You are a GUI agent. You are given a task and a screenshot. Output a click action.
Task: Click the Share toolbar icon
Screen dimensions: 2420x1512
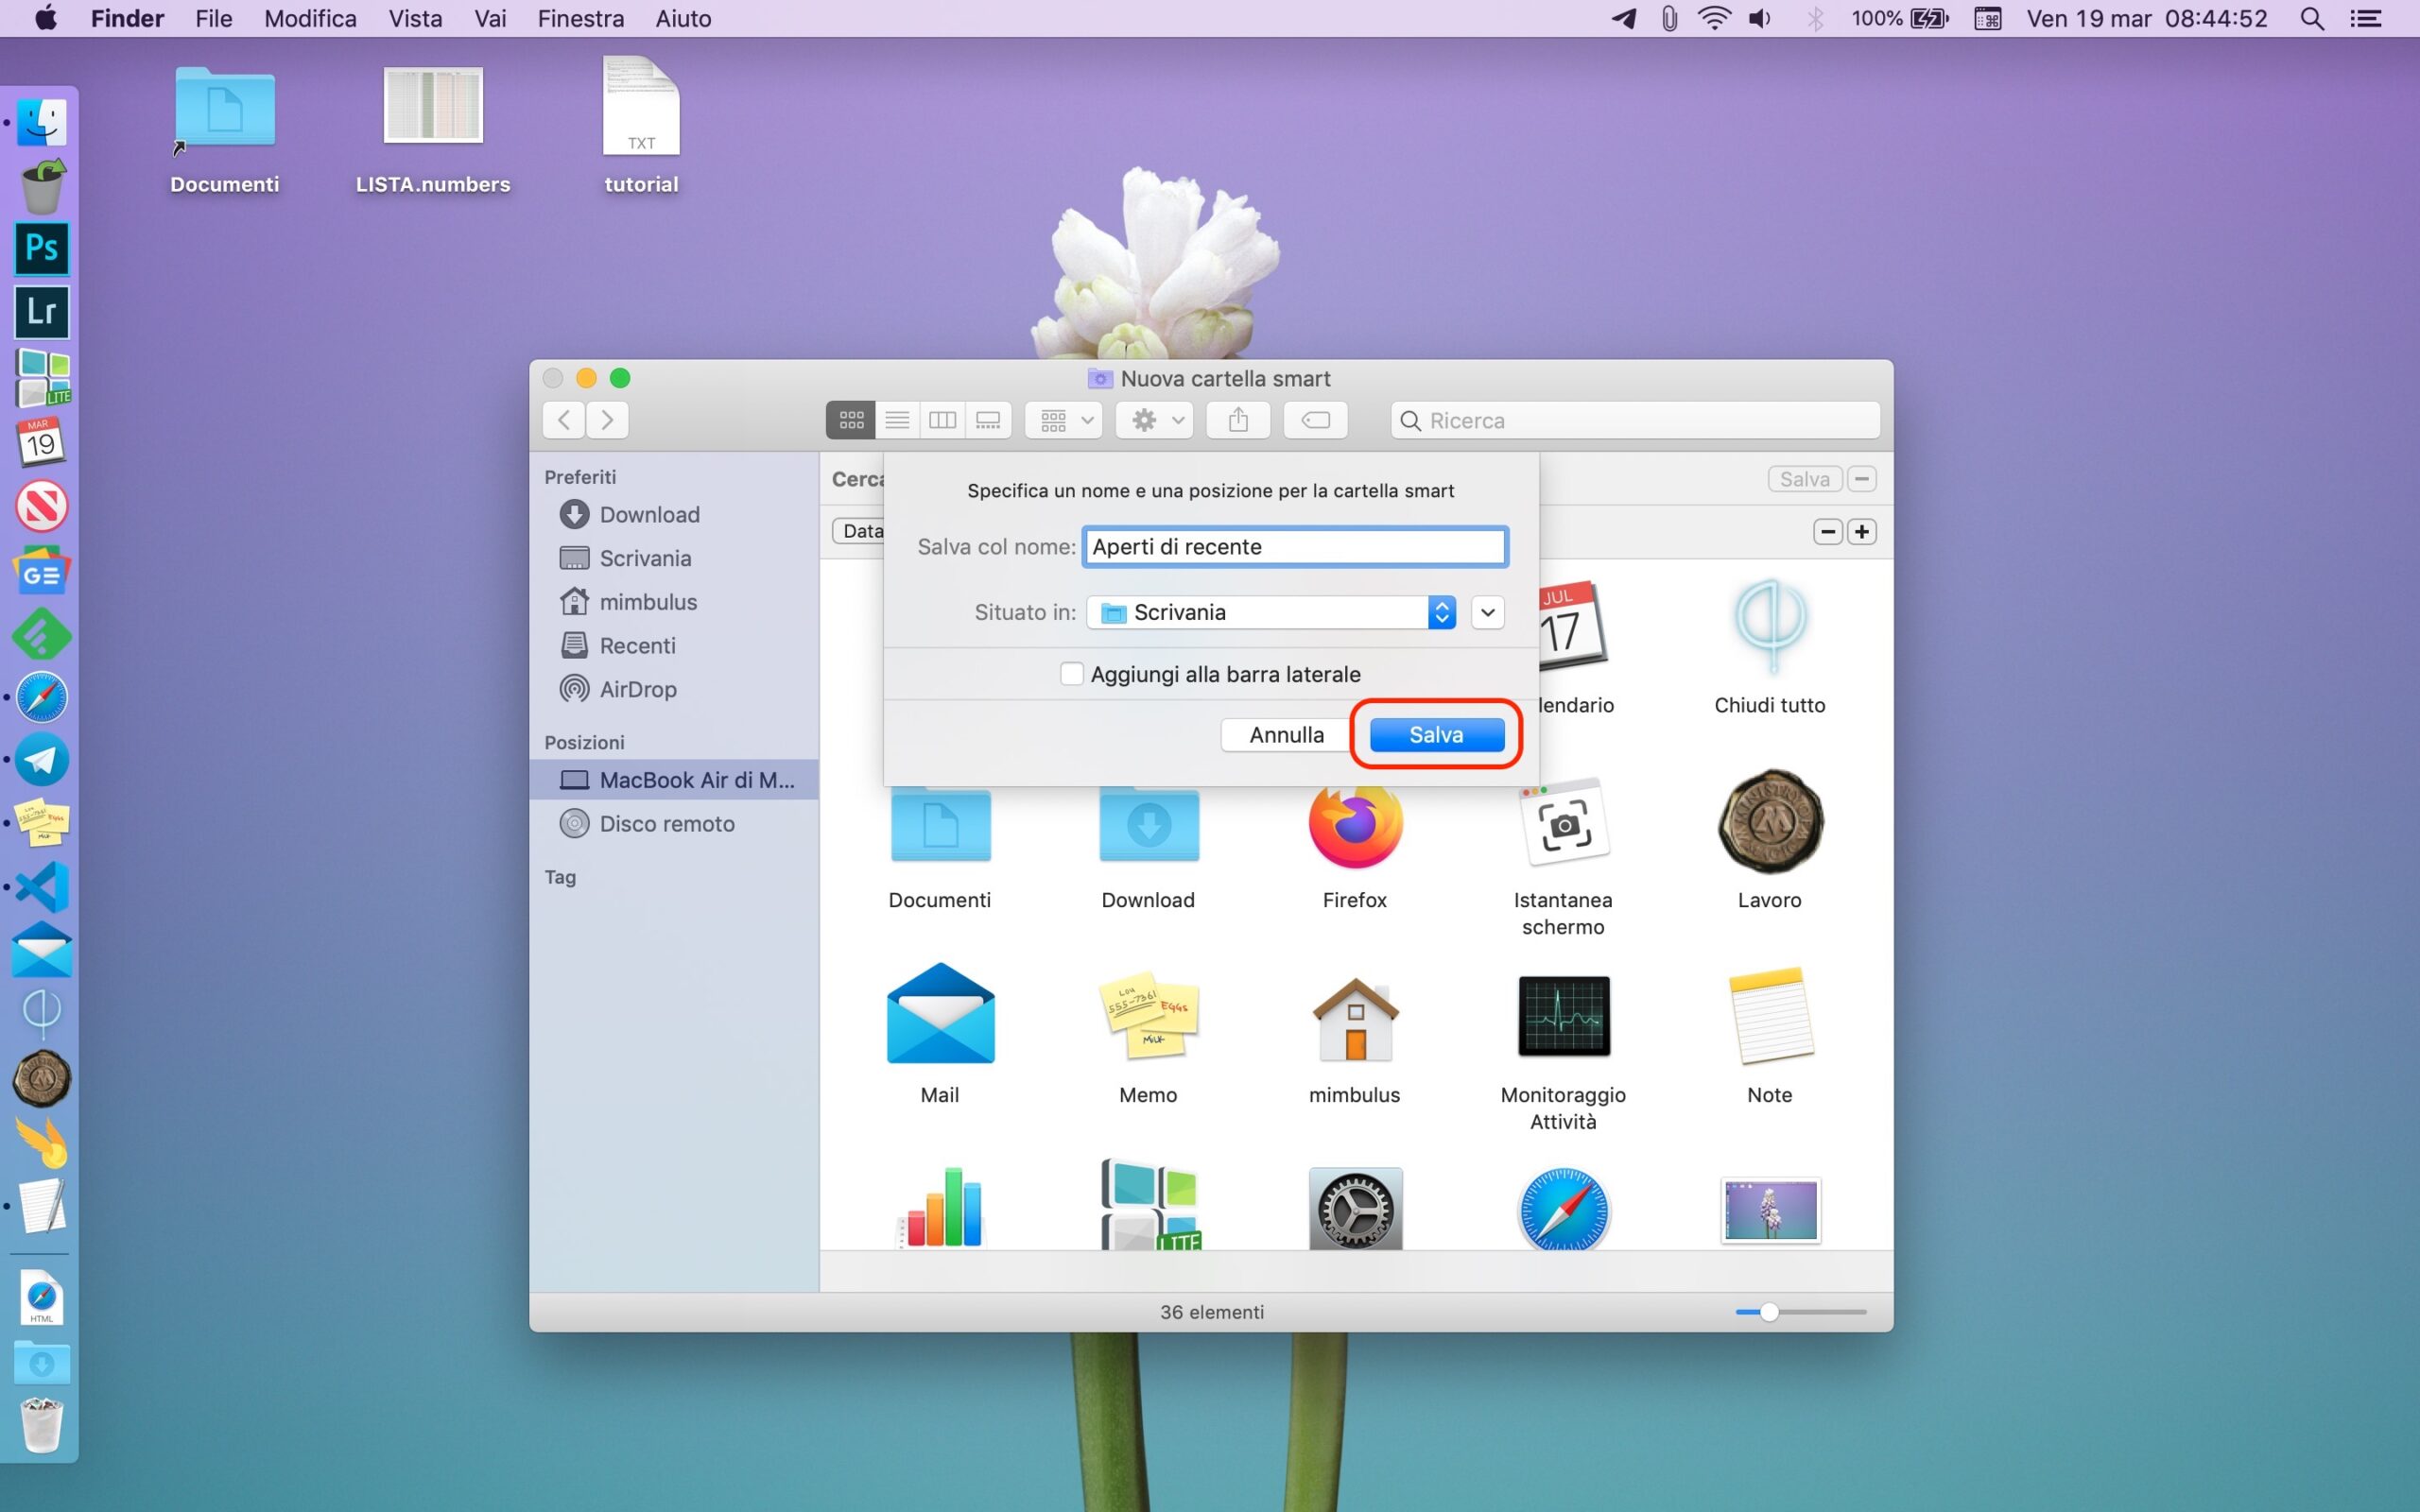coord(1238,420)
